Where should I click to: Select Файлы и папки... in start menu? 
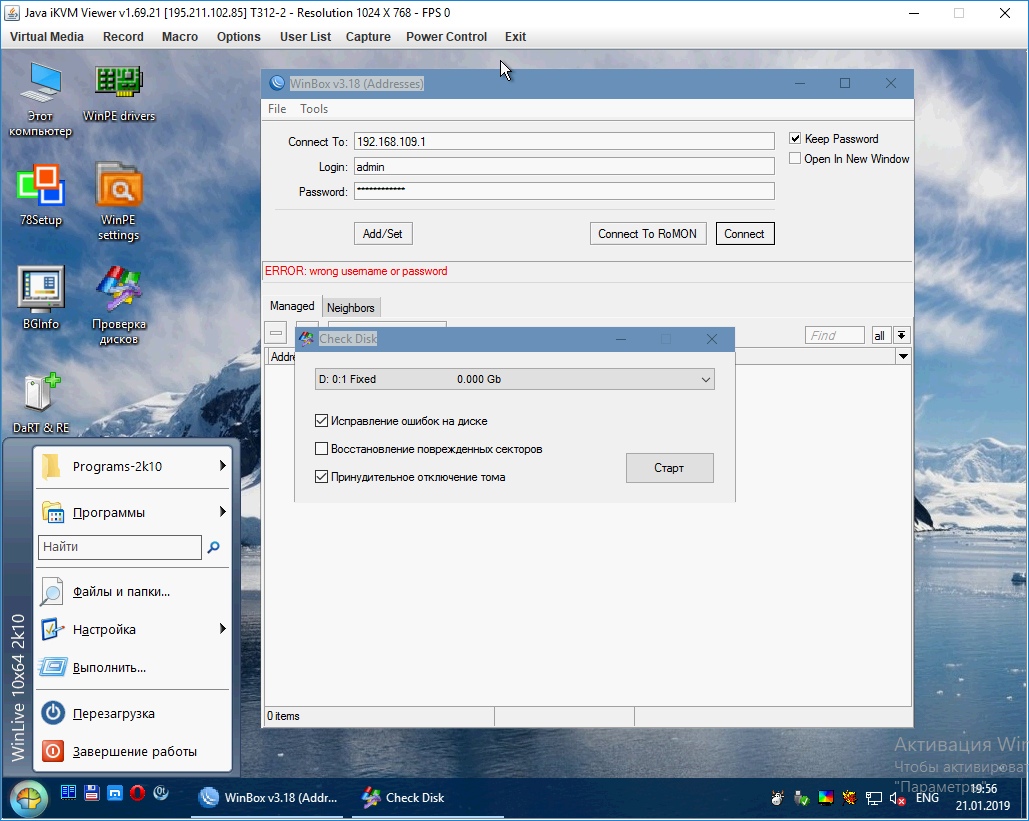click(134, 591)
